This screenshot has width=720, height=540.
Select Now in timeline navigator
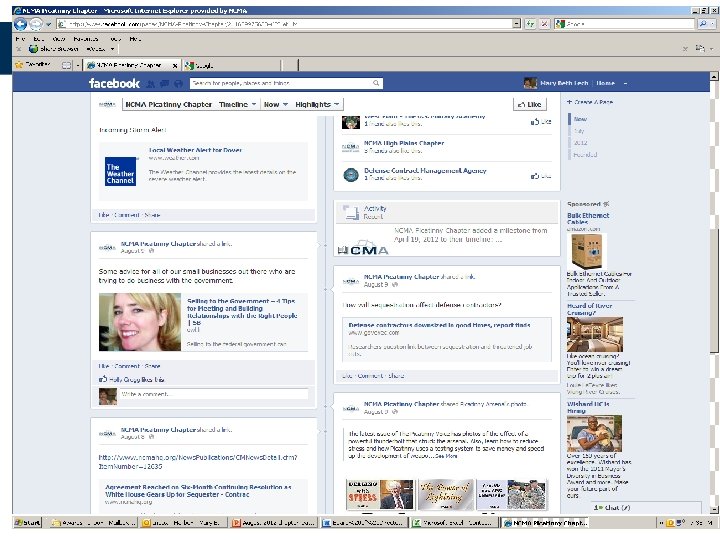580,119
